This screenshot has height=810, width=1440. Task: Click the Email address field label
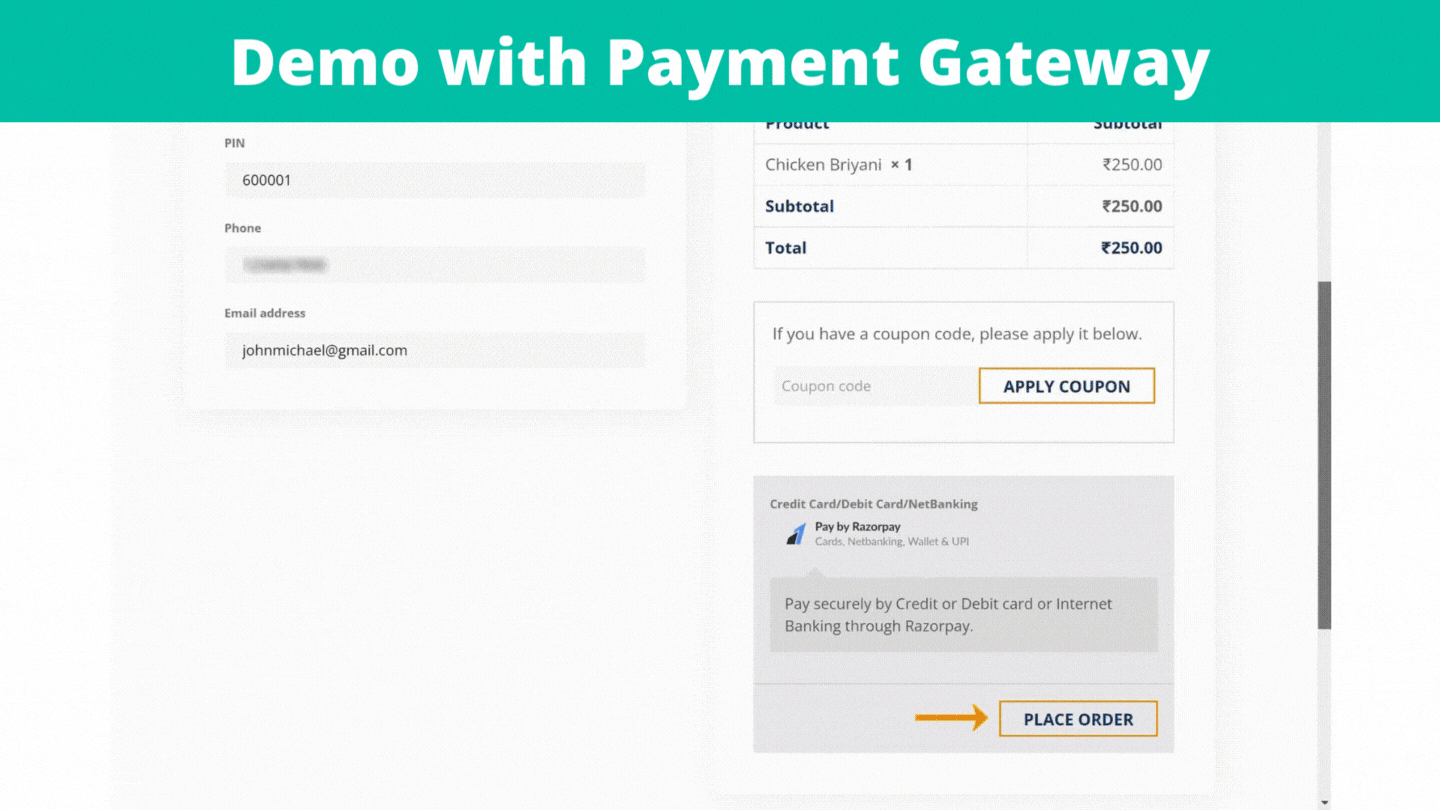(x=265, y=313)
